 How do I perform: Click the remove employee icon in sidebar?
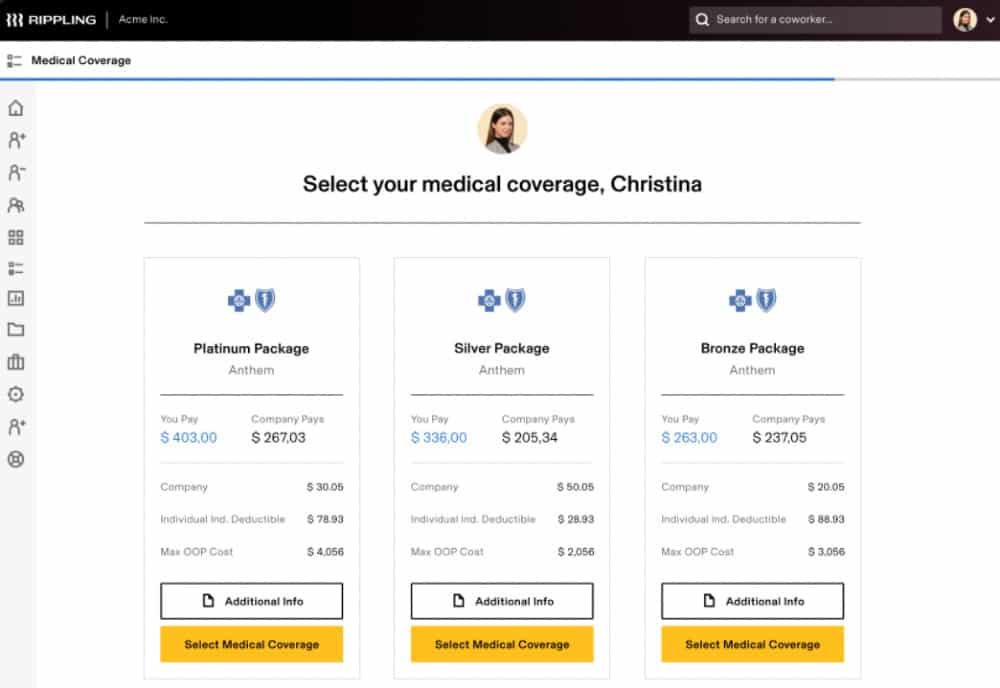[x=16, y=172]
